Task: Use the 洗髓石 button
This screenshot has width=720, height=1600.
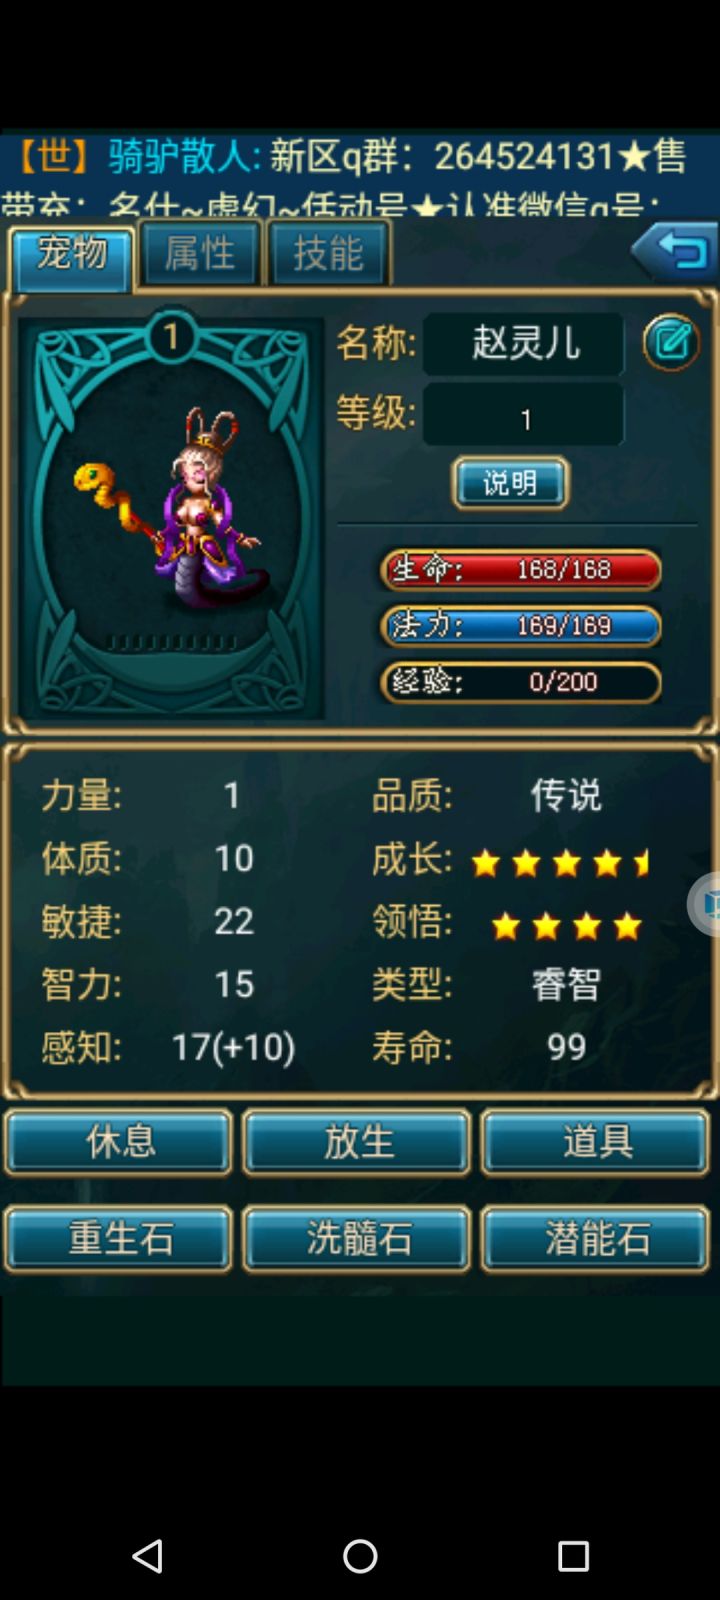Action: 357,1238
